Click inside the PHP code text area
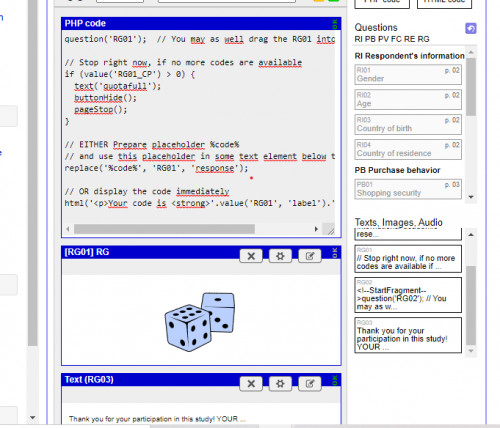The height and width of the screenshot is (428, 500). (199, 127)
